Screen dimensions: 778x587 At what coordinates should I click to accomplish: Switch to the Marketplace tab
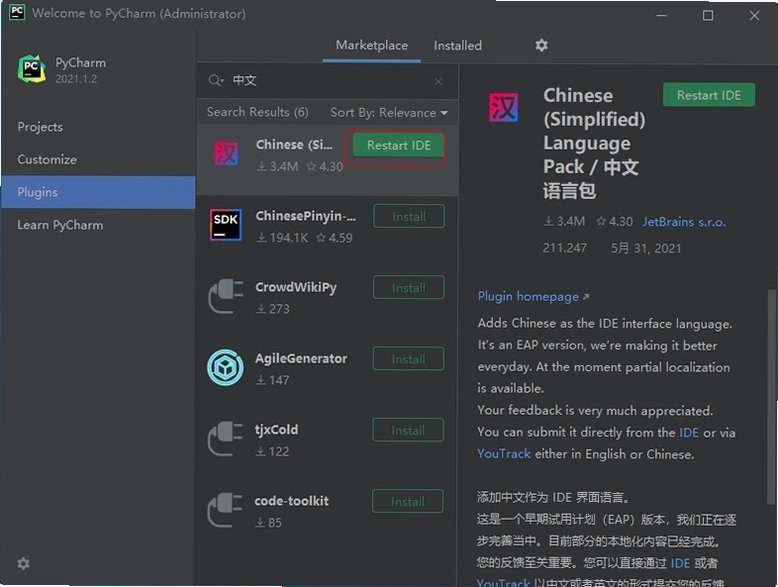coord(372,45)
